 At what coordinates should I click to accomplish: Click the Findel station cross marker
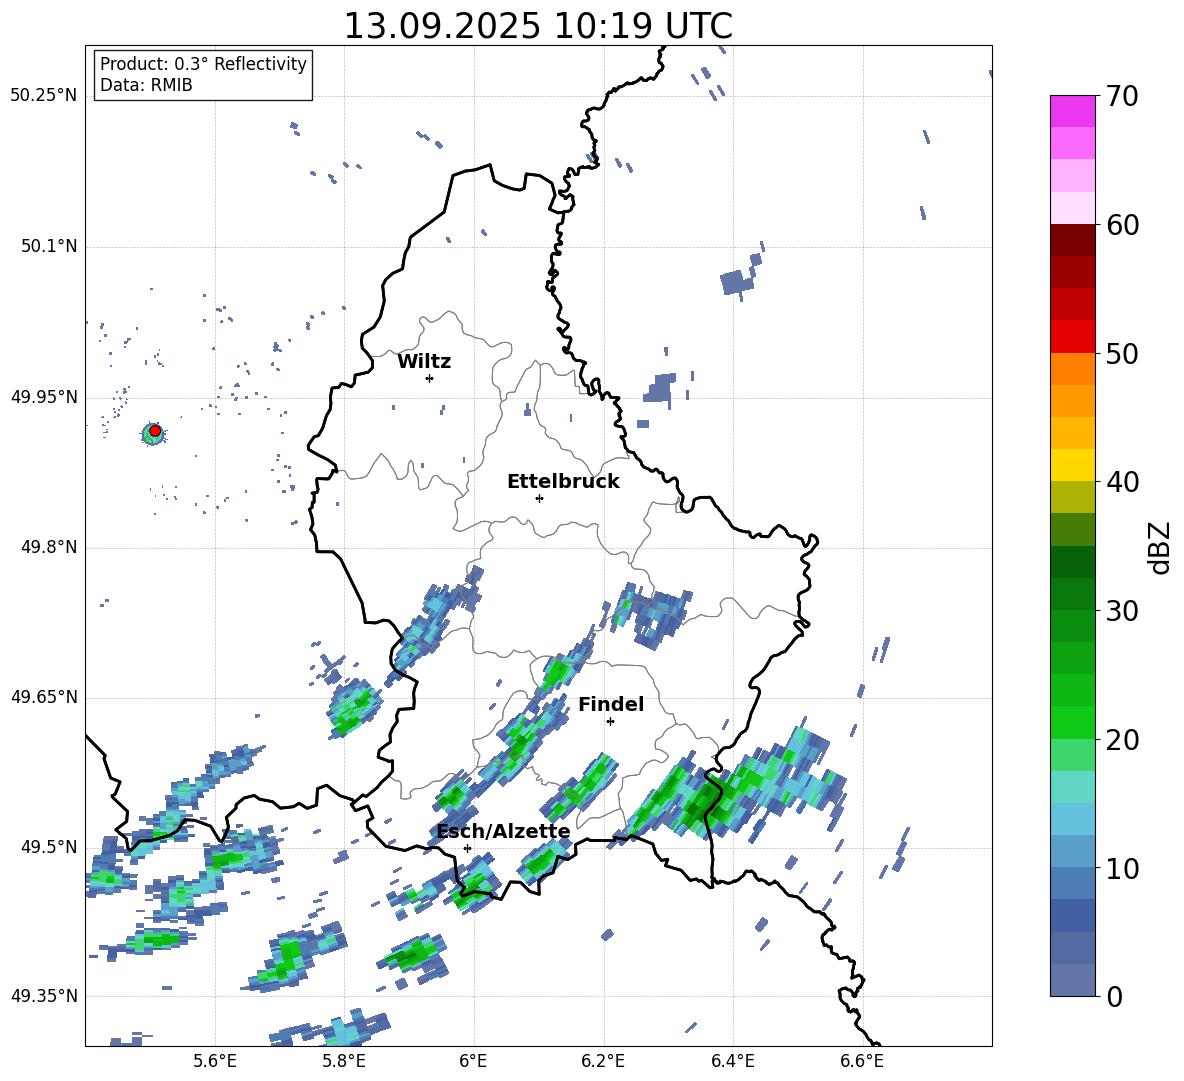coord(610,721)
